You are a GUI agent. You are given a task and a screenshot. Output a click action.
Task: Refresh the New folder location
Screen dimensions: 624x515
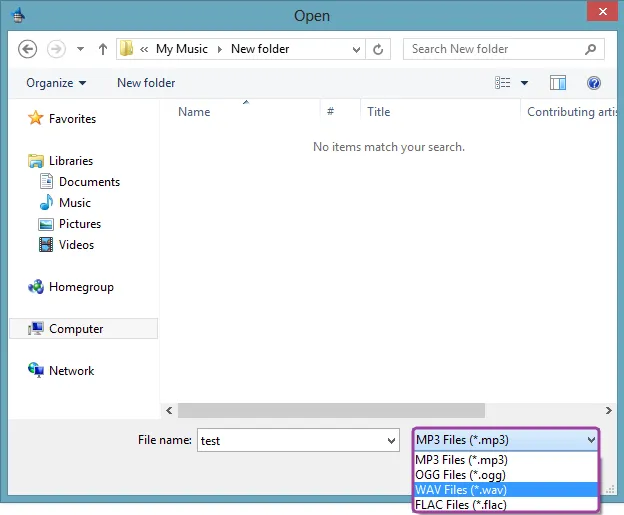pyautogui.click(x=378, y=49)
